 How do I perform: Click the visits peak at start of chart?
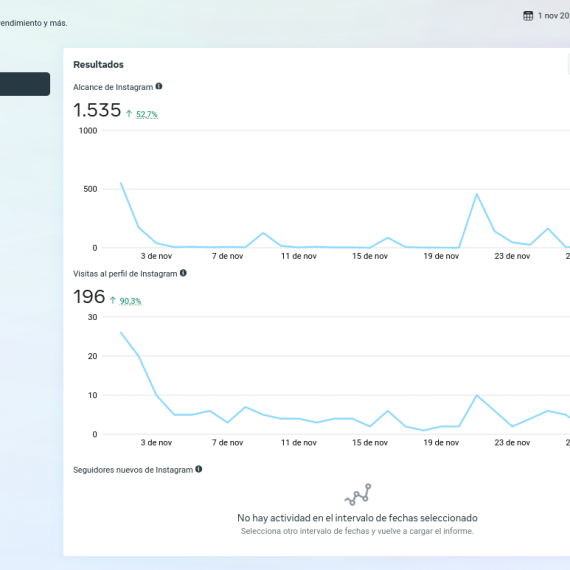click(x=121, y=333)
